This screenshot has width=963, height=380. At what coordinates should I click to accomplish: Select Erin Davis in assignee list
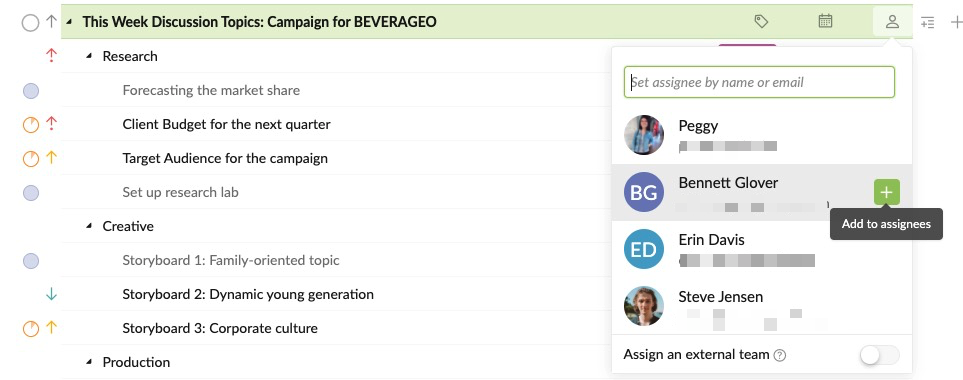point(762,249)
